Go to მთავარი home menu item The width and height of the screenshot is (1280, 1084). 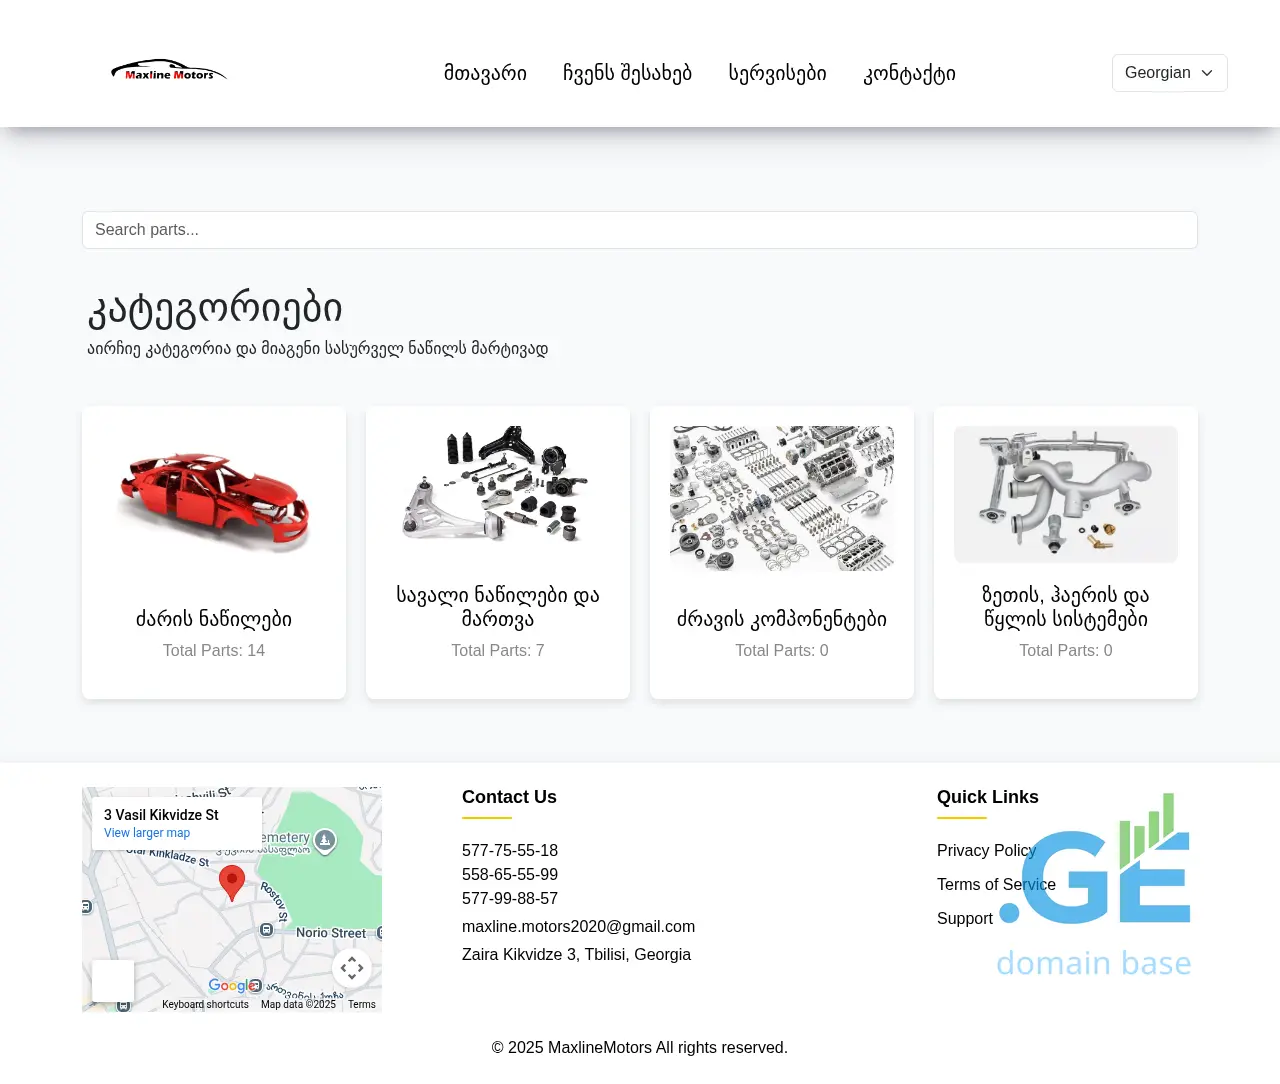(x=485, y=73)
